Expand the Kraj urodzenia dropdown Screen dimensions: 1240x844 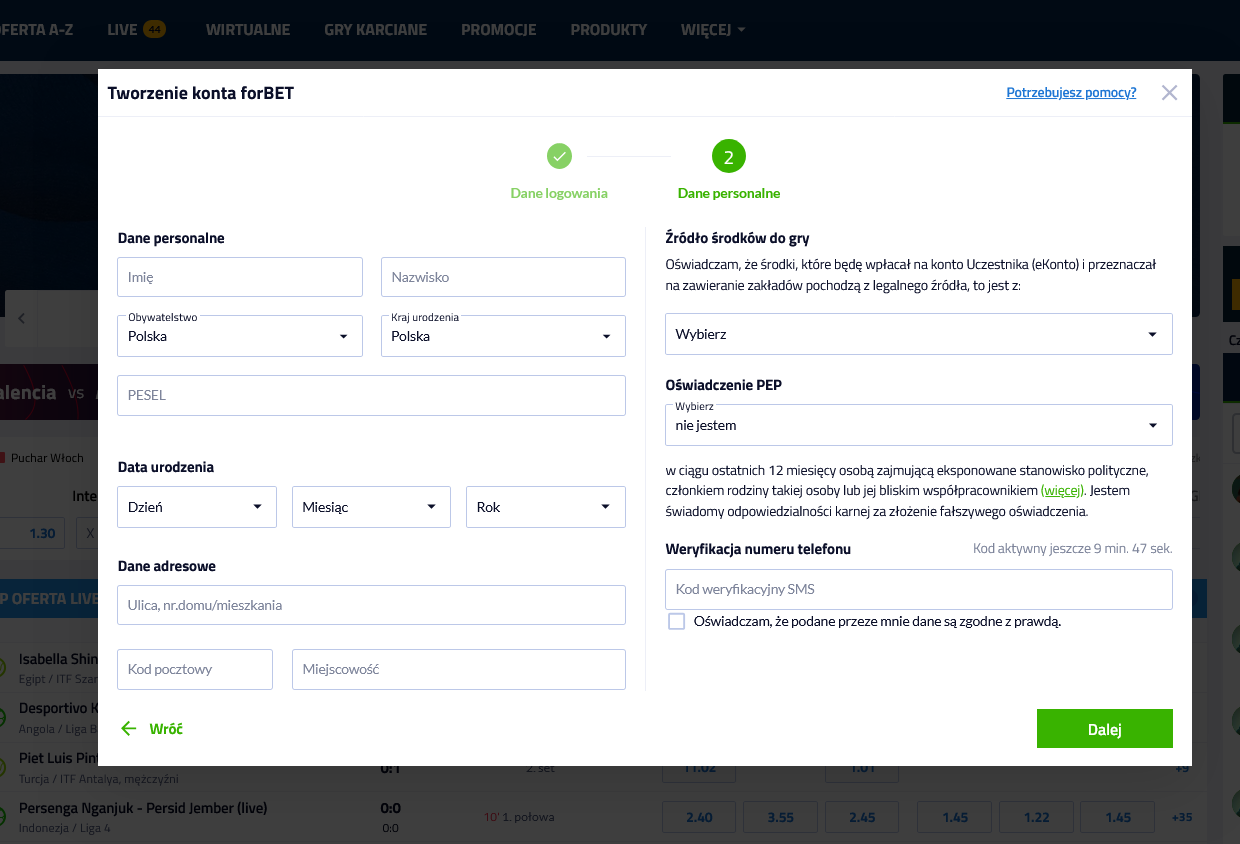click(503, 337)
